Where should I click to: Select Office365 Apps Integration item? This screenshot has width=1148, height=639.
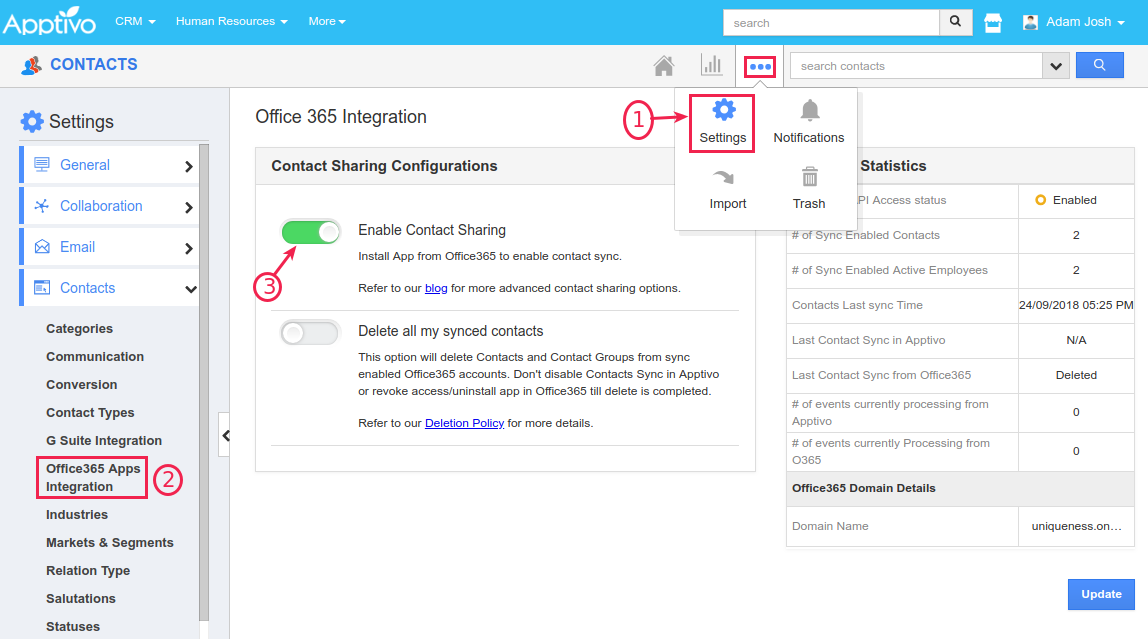92,477
